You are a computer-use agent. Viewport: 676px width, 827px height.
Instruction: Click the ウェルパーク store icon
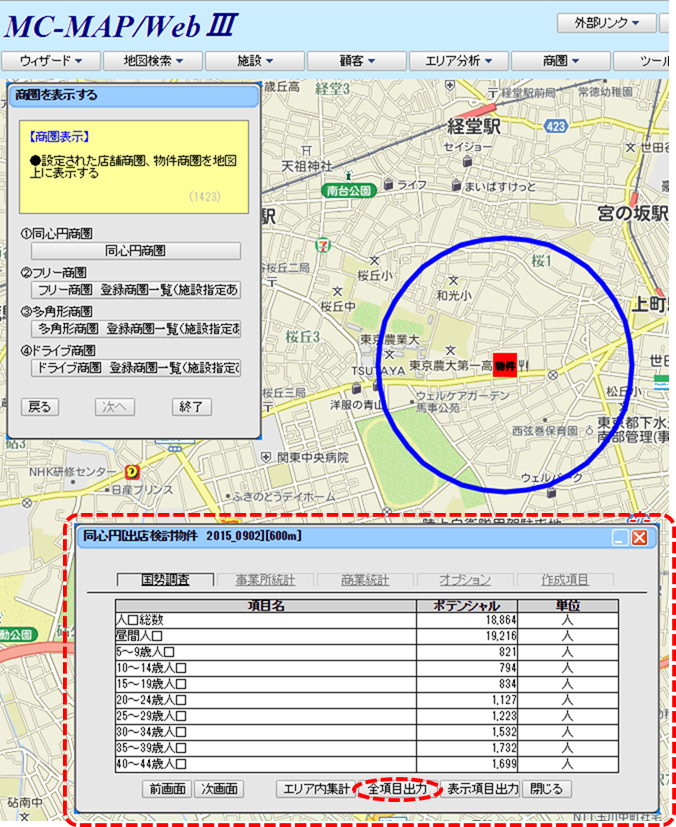pos(552,493)
